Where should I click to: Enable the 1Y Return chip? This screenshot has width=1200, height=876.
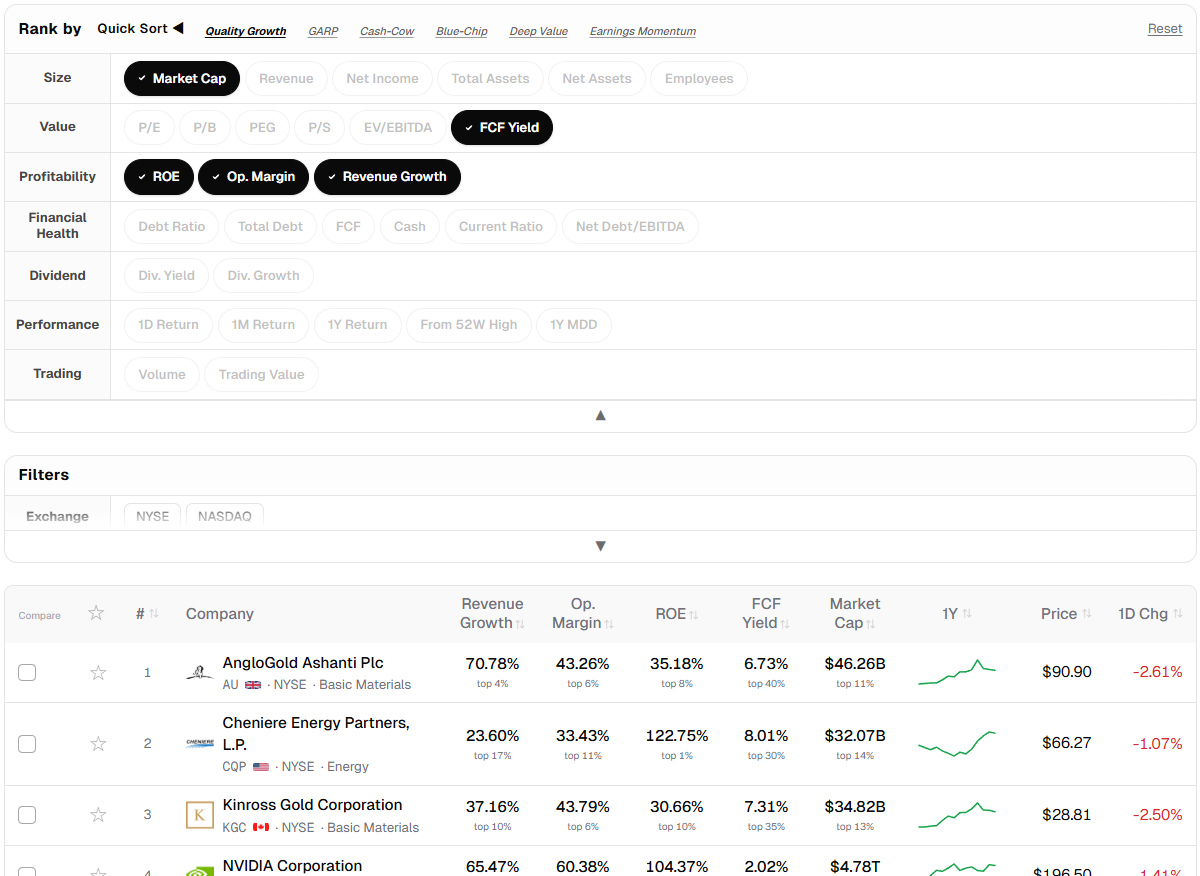[358, 325]
